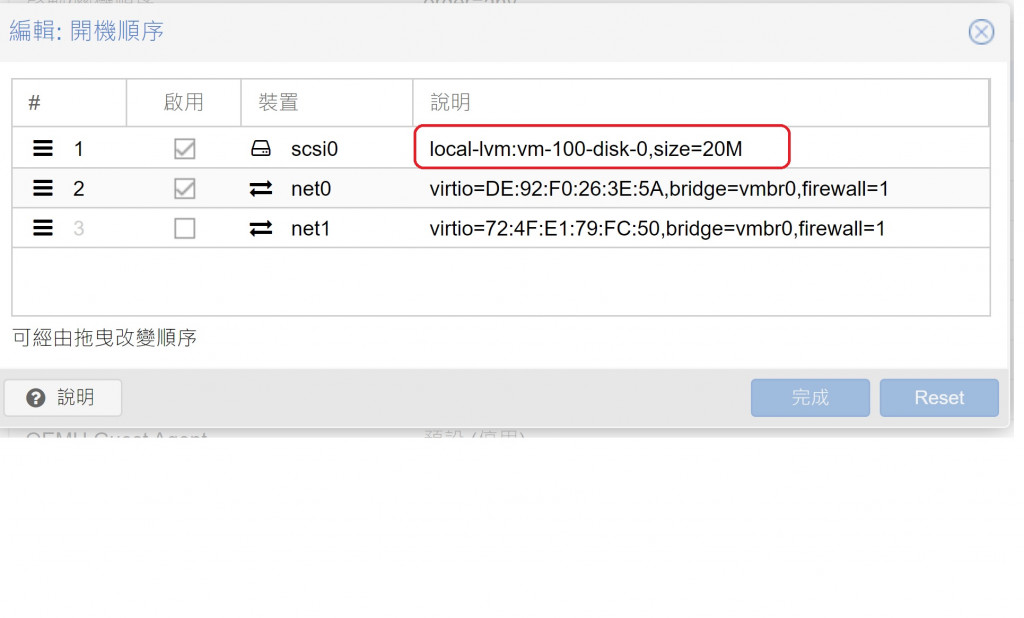Click the 完成 button

coord(810,398)
